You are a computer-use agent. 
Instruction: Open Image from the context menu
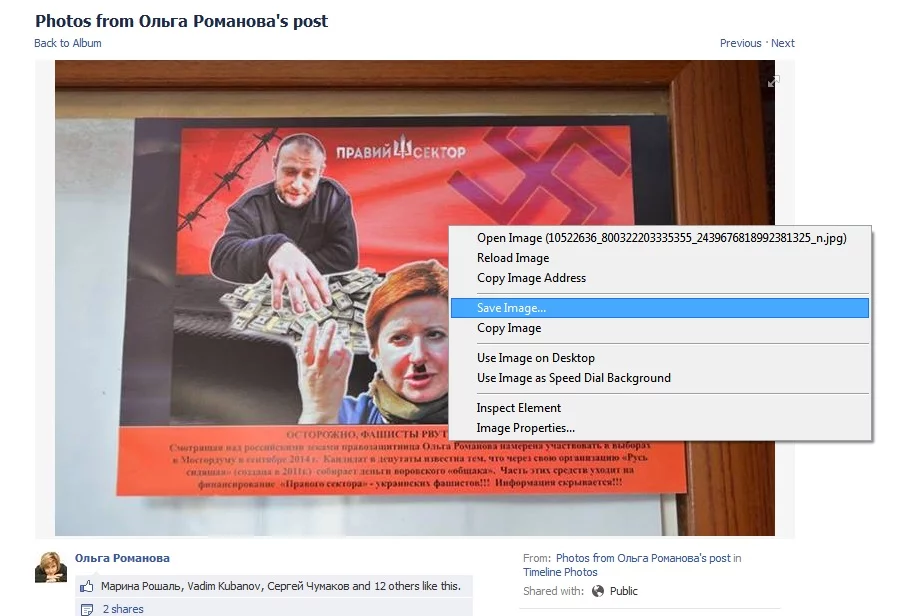tap(659, 238)
